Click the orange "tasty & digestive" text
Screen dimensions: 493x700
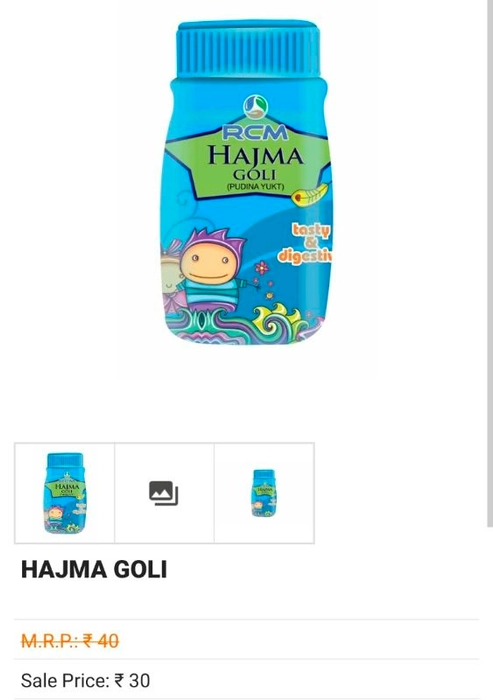pos(305,243)
